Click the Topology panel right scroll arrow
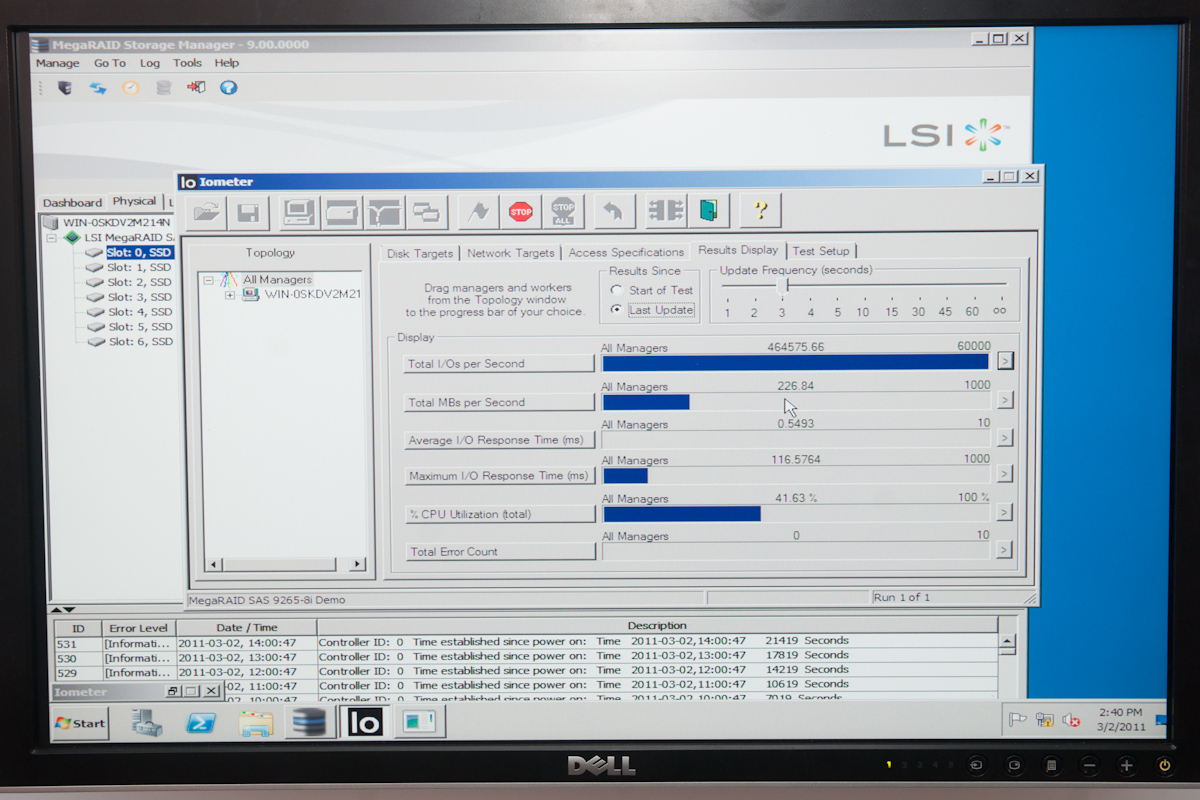The width and height of the screenshot is (1200, 800). (357, 565)
